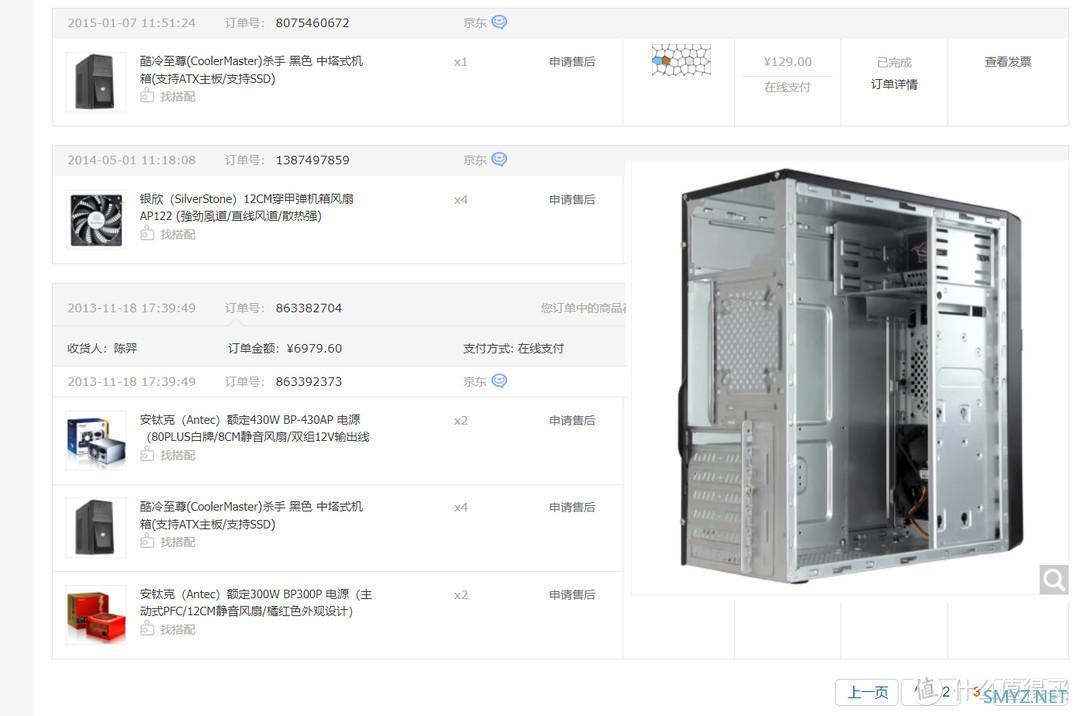The image size is (1080, 716).
Task: Click the order date 2015-01-07 11:51:24
Action: (x=131, y=23)
